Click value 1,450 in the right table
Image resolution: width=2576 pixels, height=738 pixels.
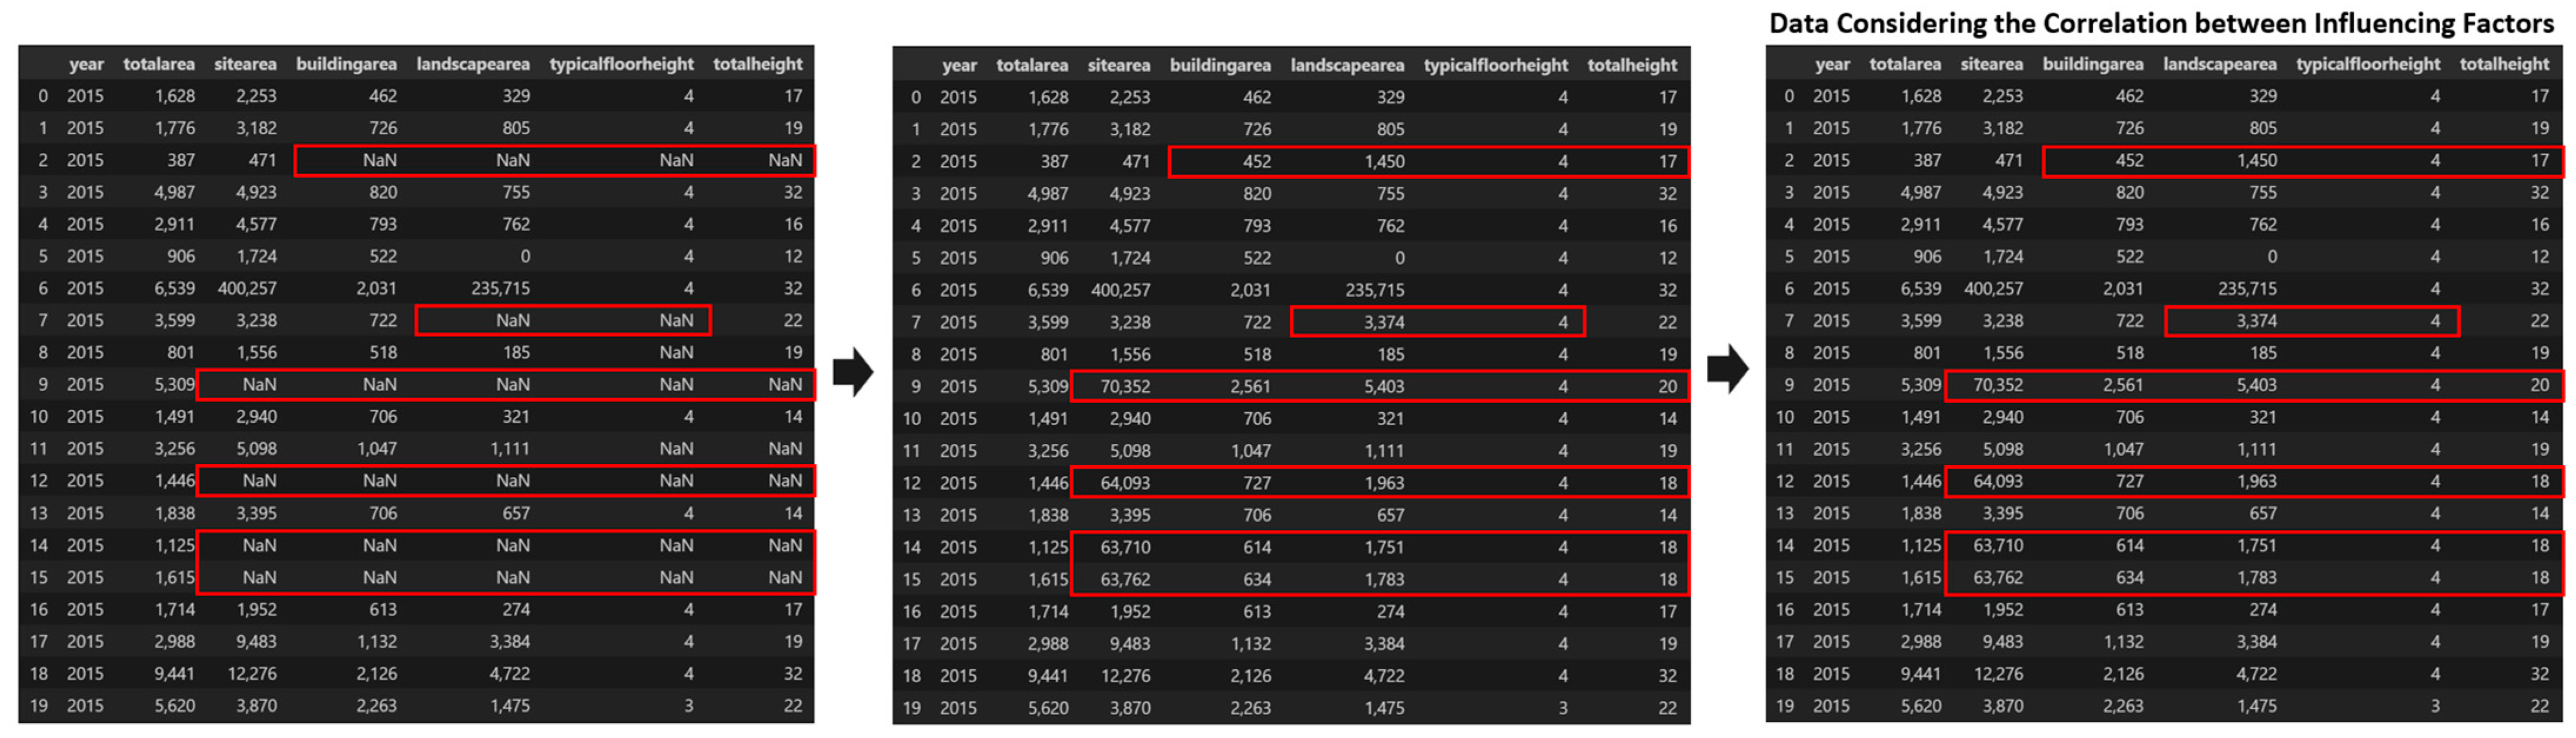click(x=2256, y=160)
